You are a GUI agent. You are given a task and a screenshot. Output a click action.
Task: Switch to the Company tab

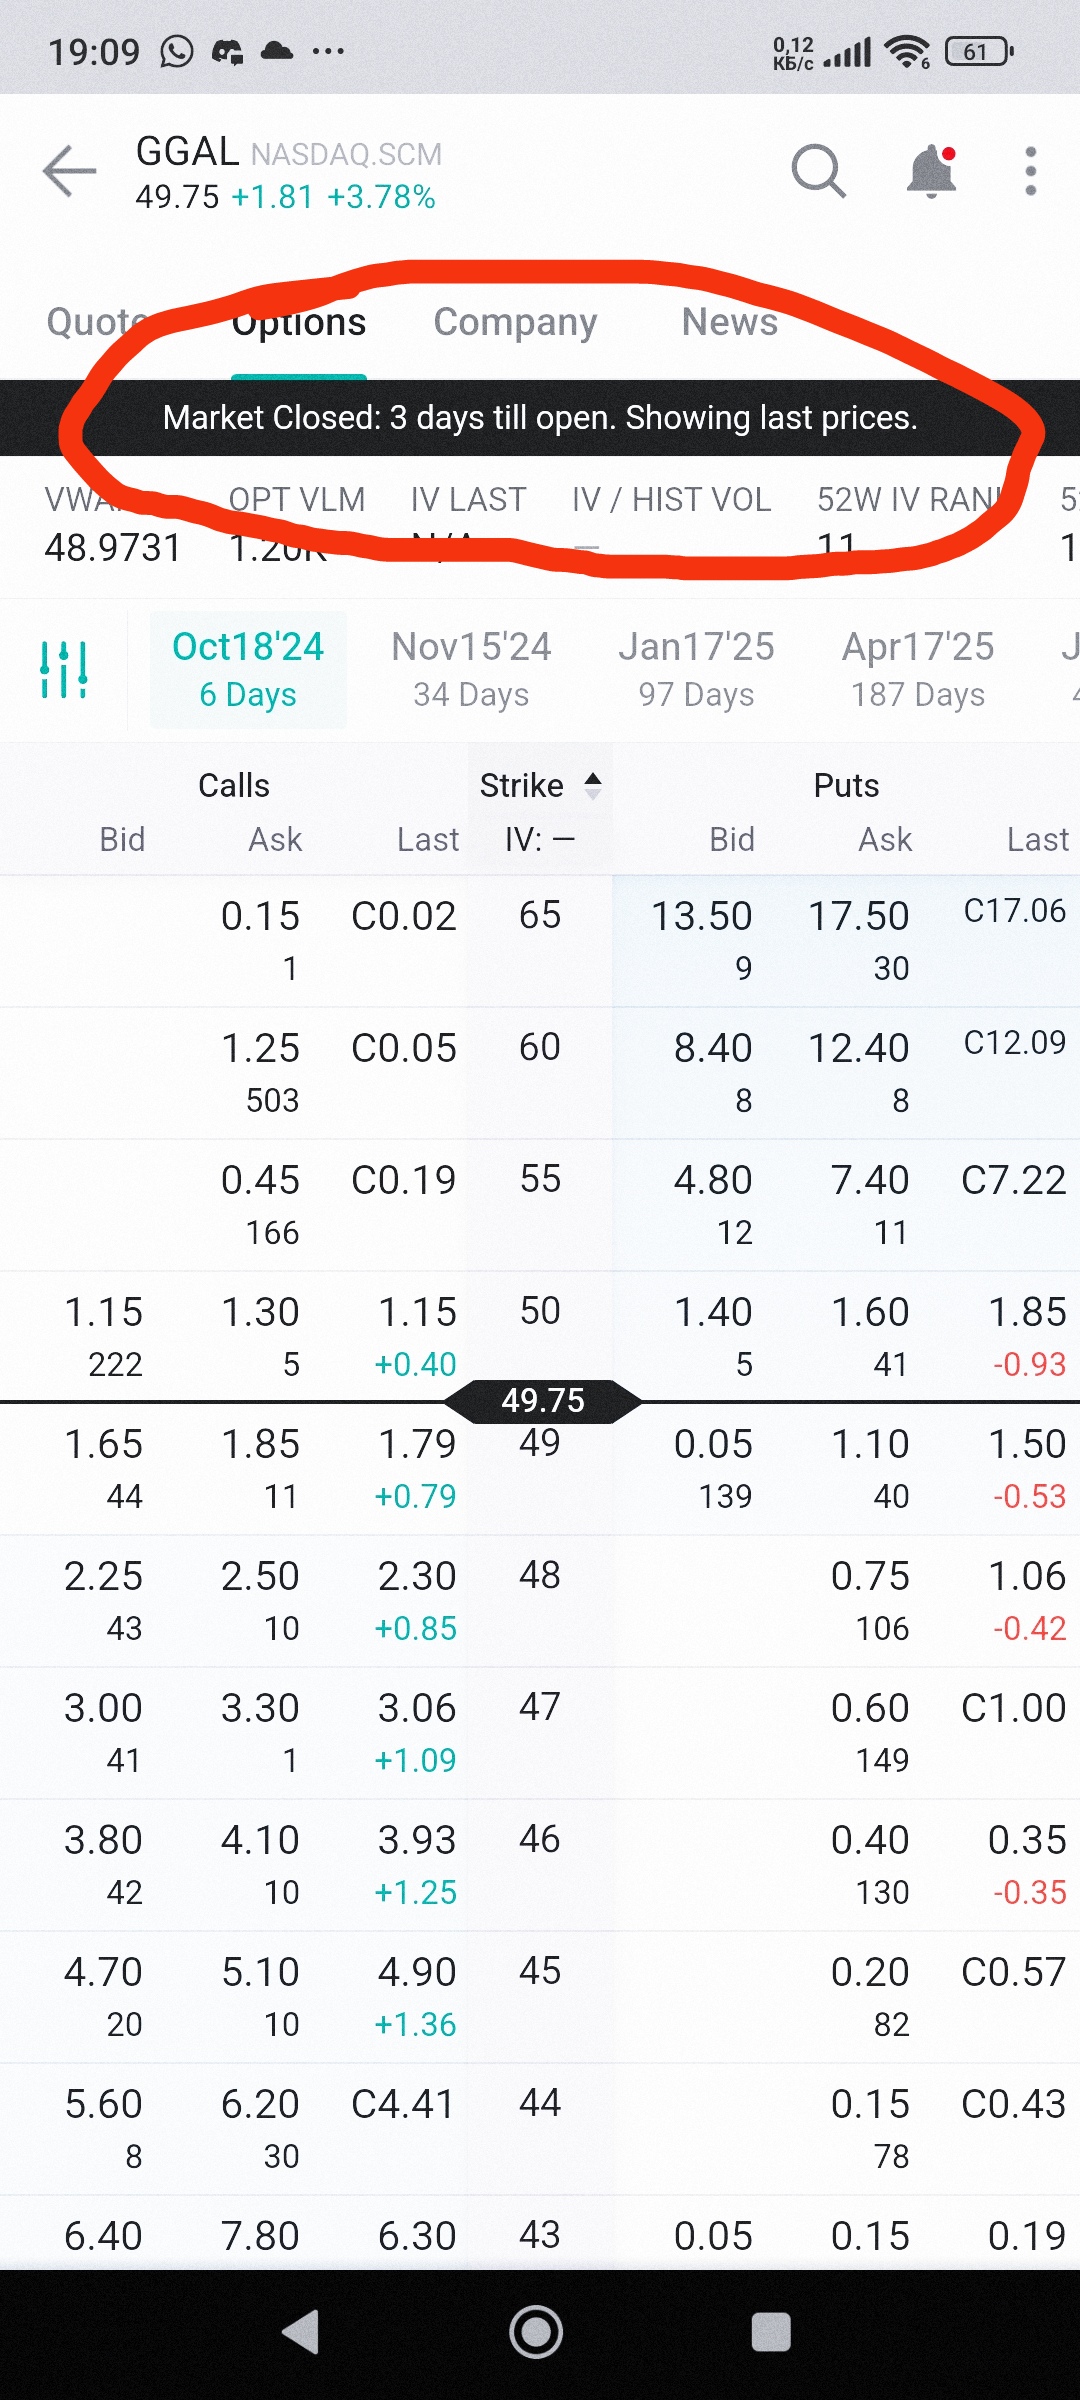tap(515, 322)
